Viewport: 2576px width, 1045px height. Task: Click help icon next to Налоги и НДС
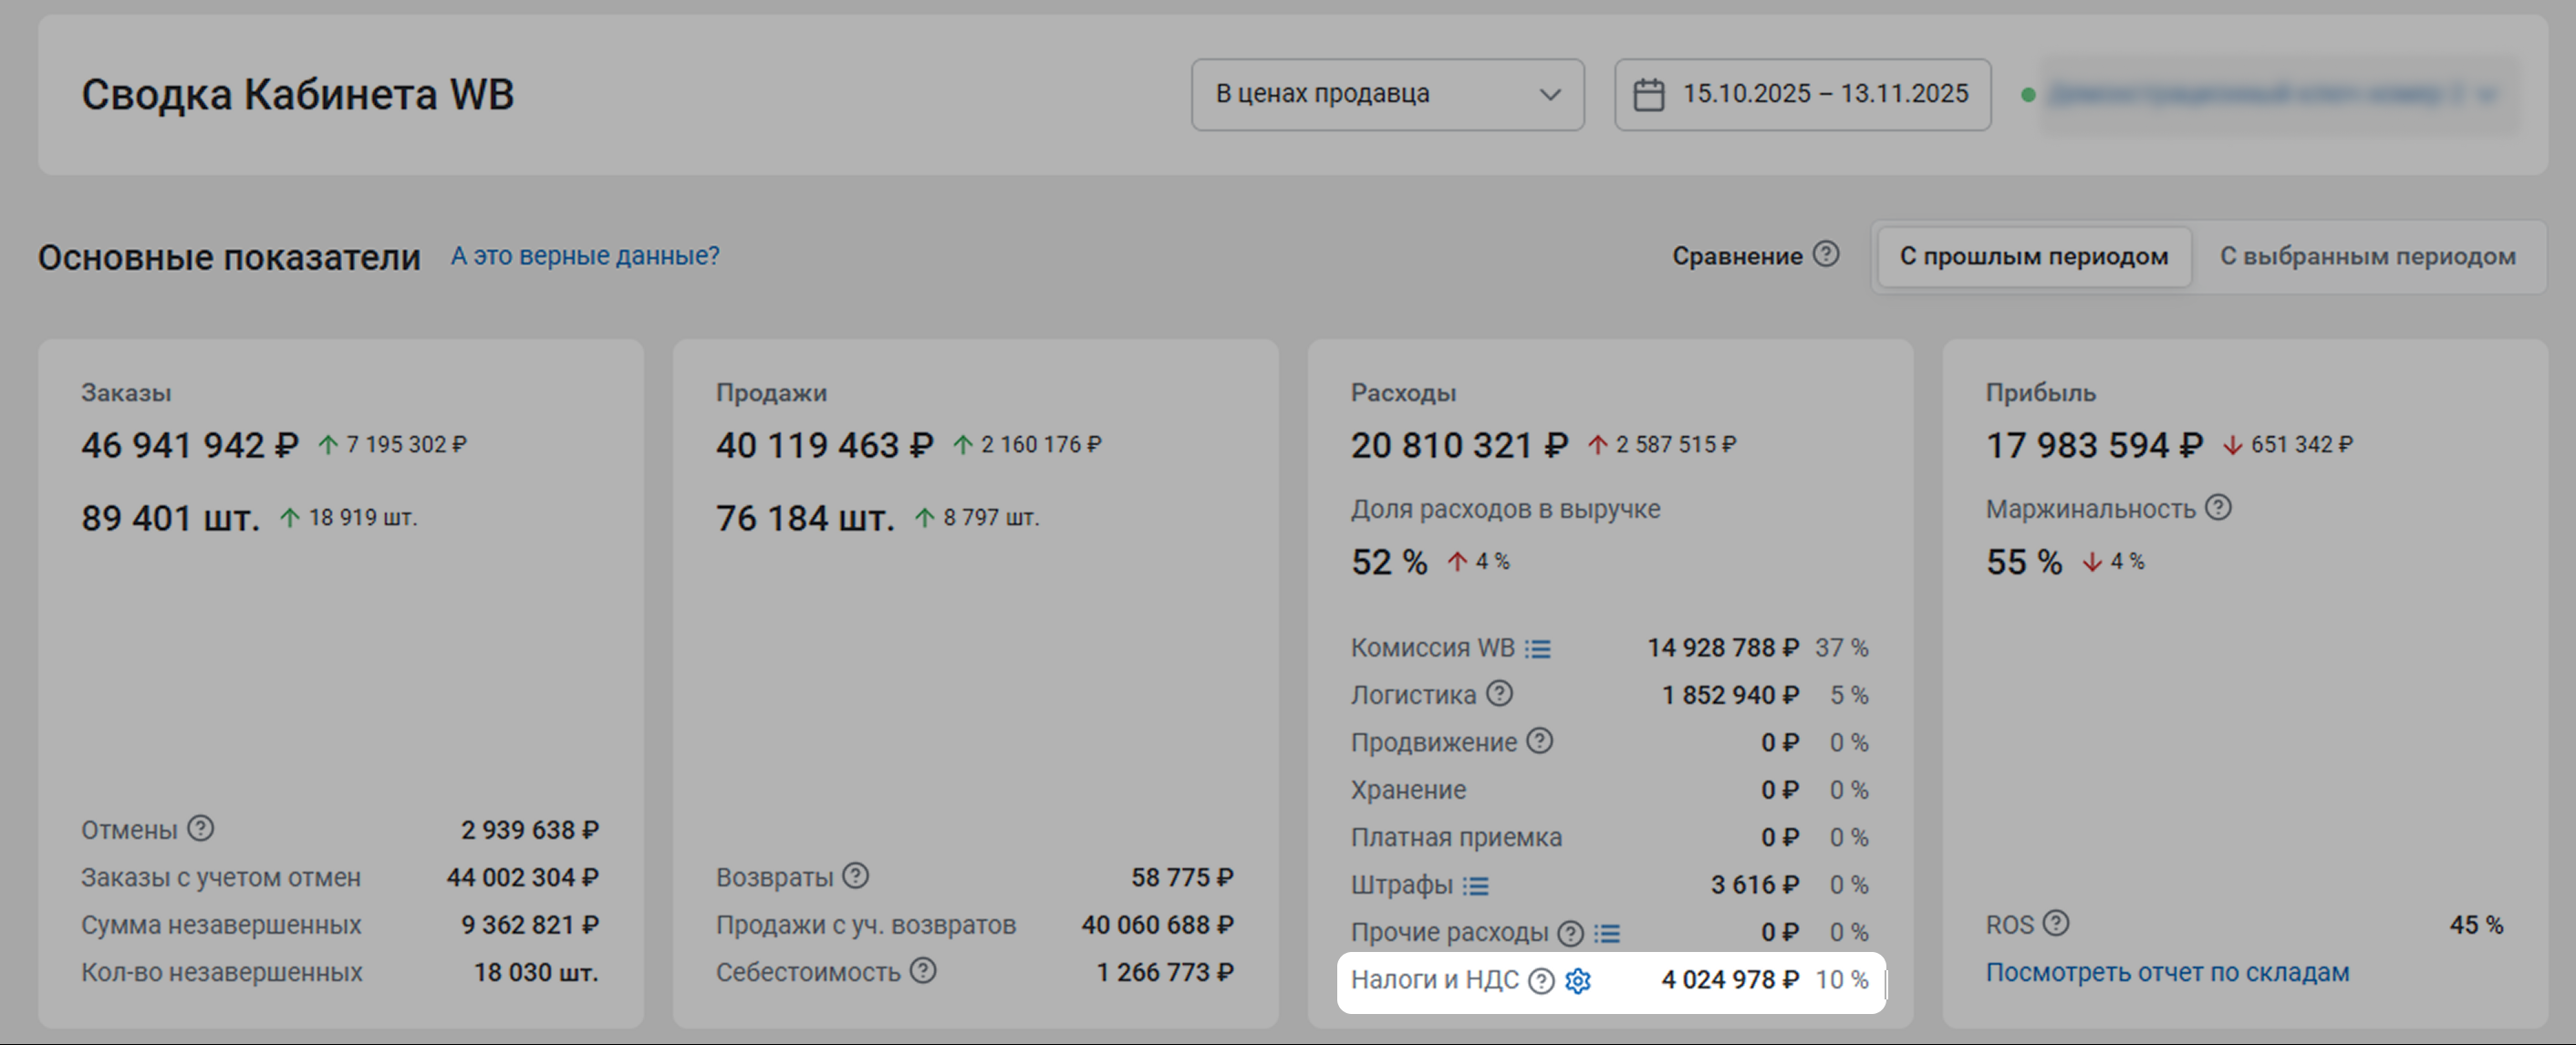pyautogui.click(x=1542, y=981)
